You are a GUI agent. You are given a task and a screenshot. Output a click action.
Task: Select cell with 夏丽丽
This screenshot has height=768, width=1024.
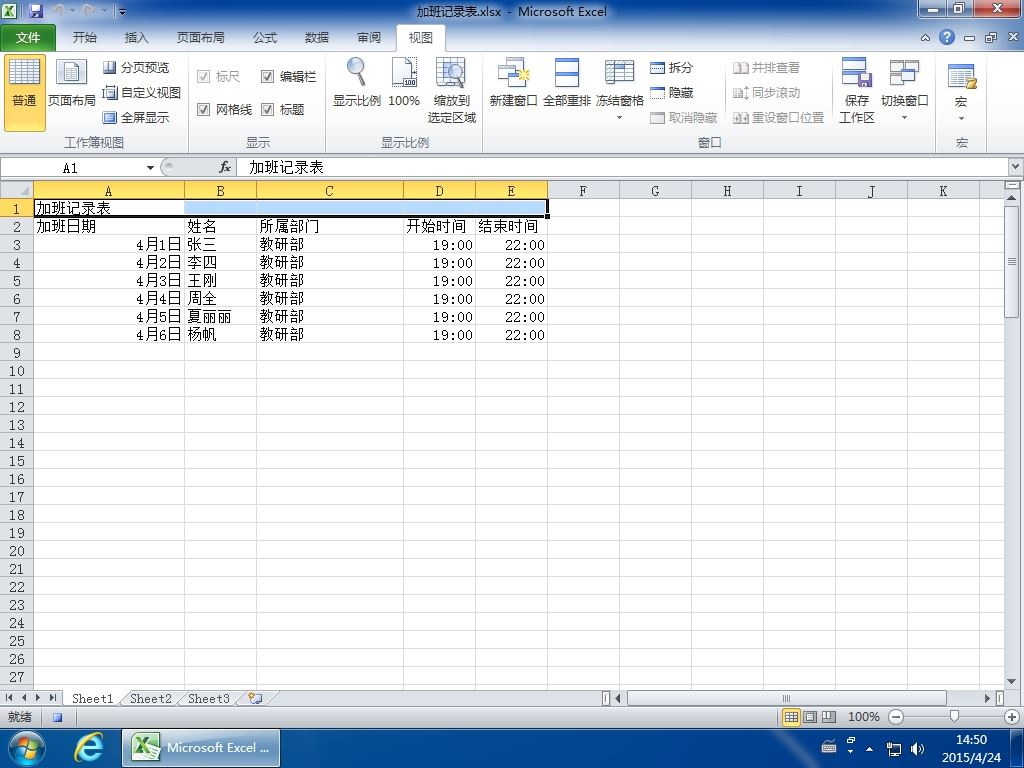[220, 317]
